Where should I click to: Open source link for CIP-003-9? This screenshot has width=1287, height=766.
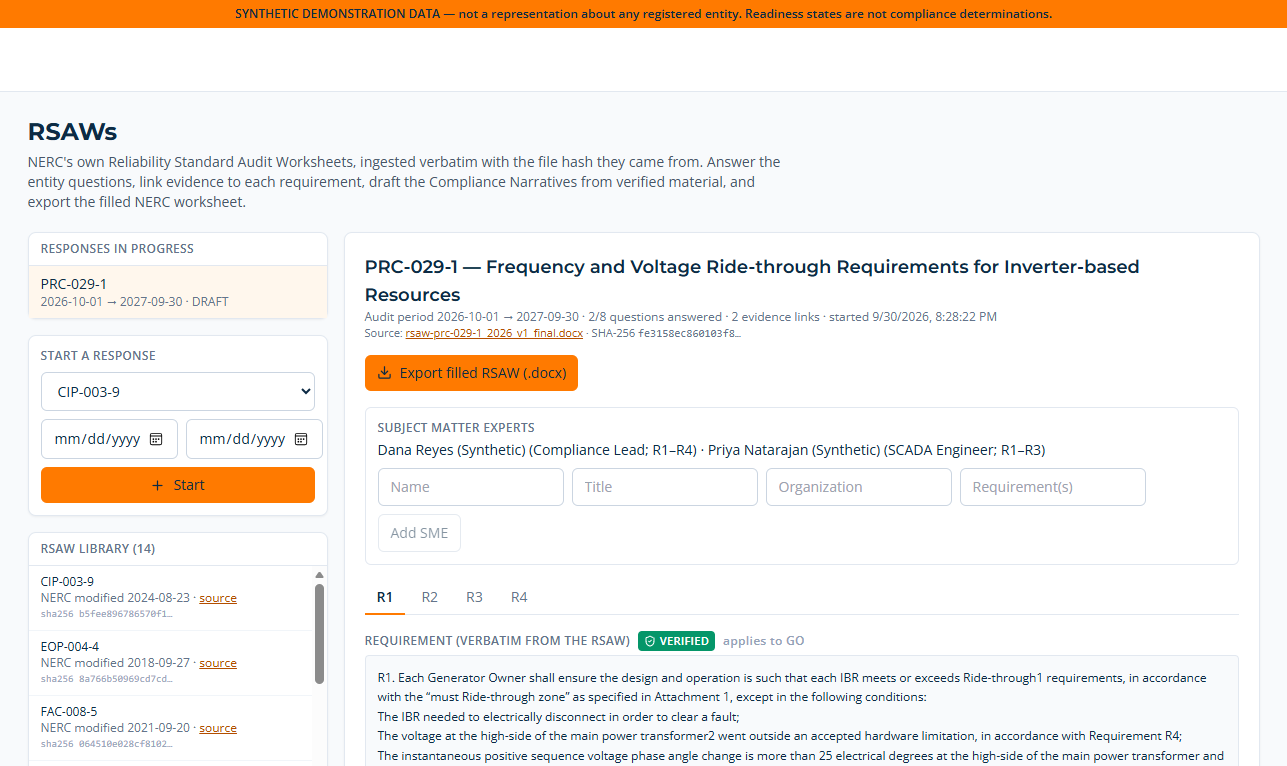[x=218, y=598]
